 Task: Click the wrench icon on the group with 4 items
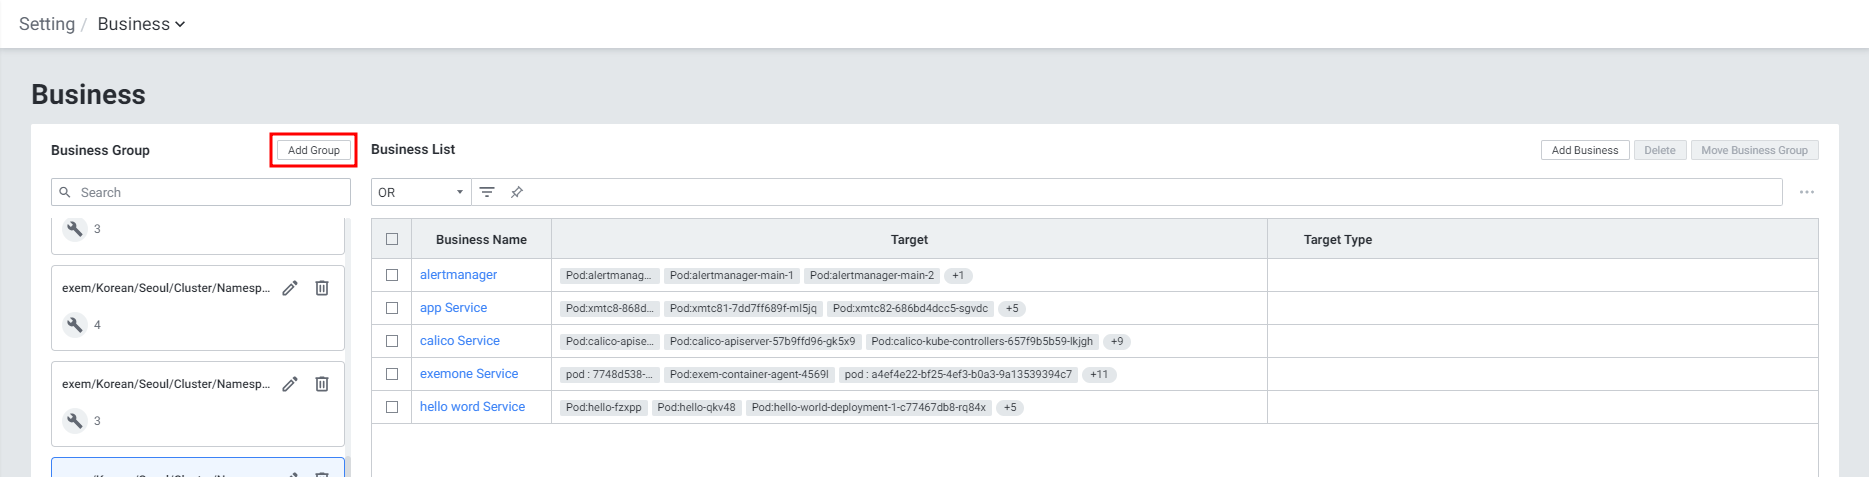point(75,324)
